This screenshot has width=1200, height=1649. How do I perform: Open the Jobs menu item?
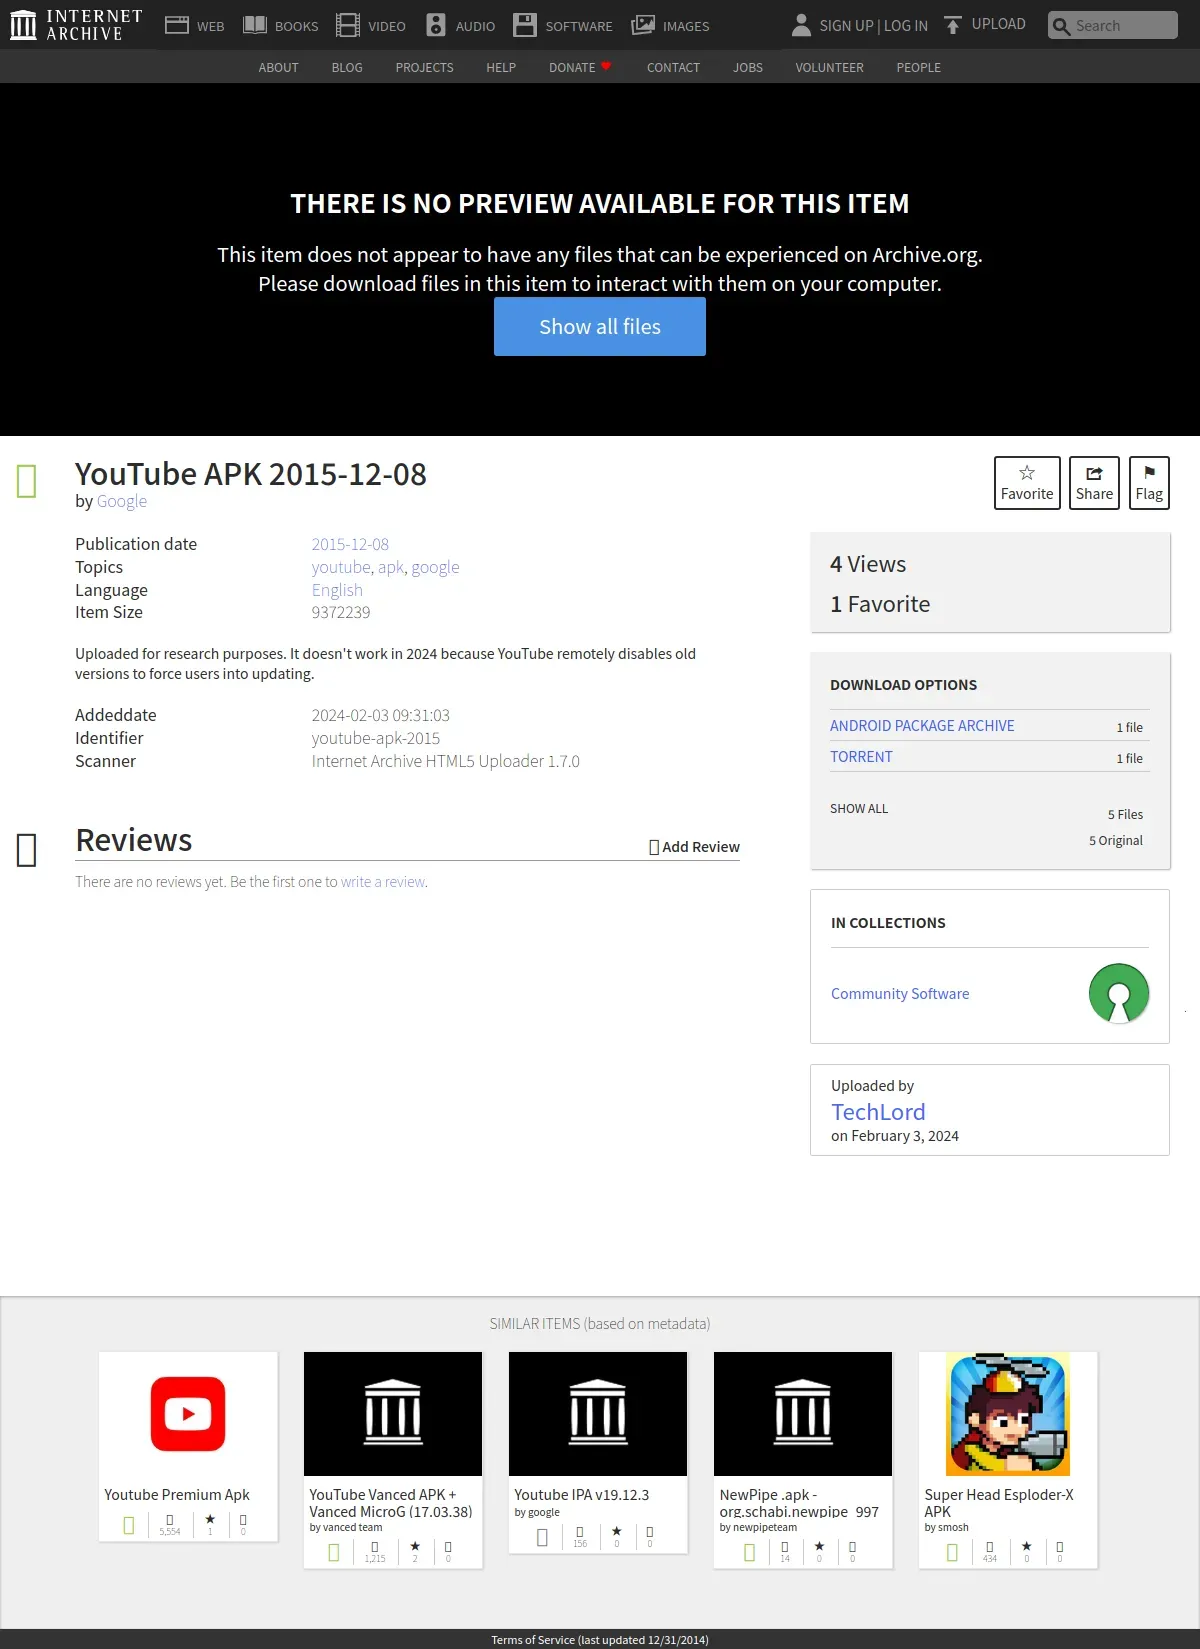(x=748, y=67)
